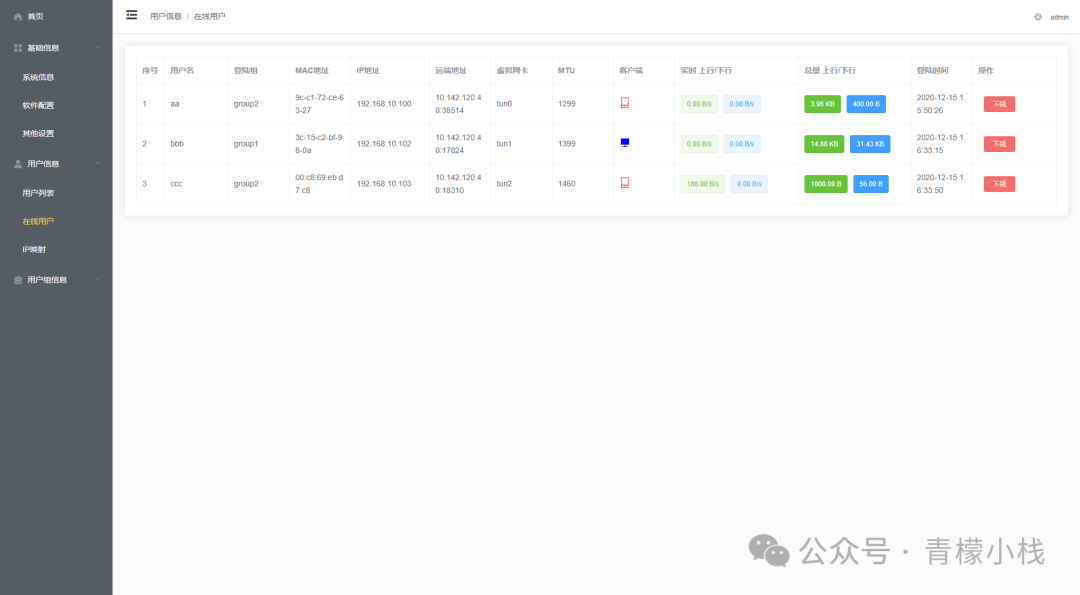Viewport: 1080px width, 595px height.
Task: Click the desktop client icon for user bbb
Action: [x=625, y=143]
